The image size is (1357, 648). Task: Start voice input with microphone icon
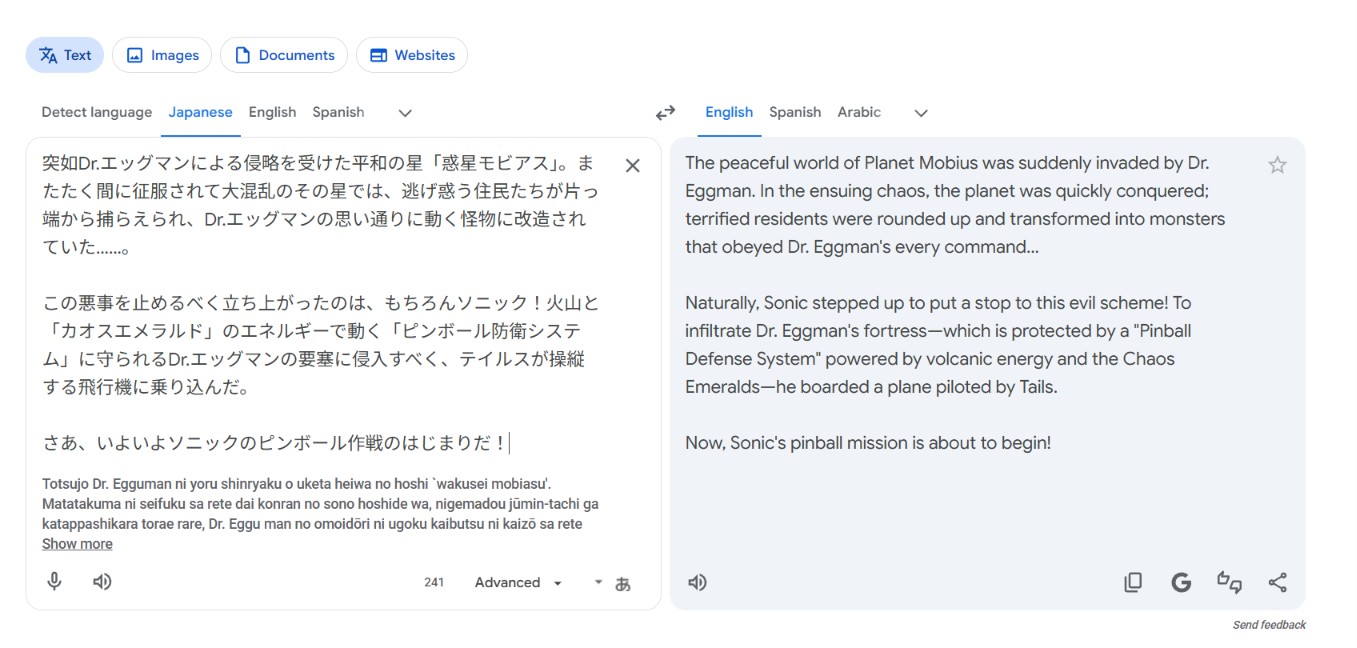[55, 581]
